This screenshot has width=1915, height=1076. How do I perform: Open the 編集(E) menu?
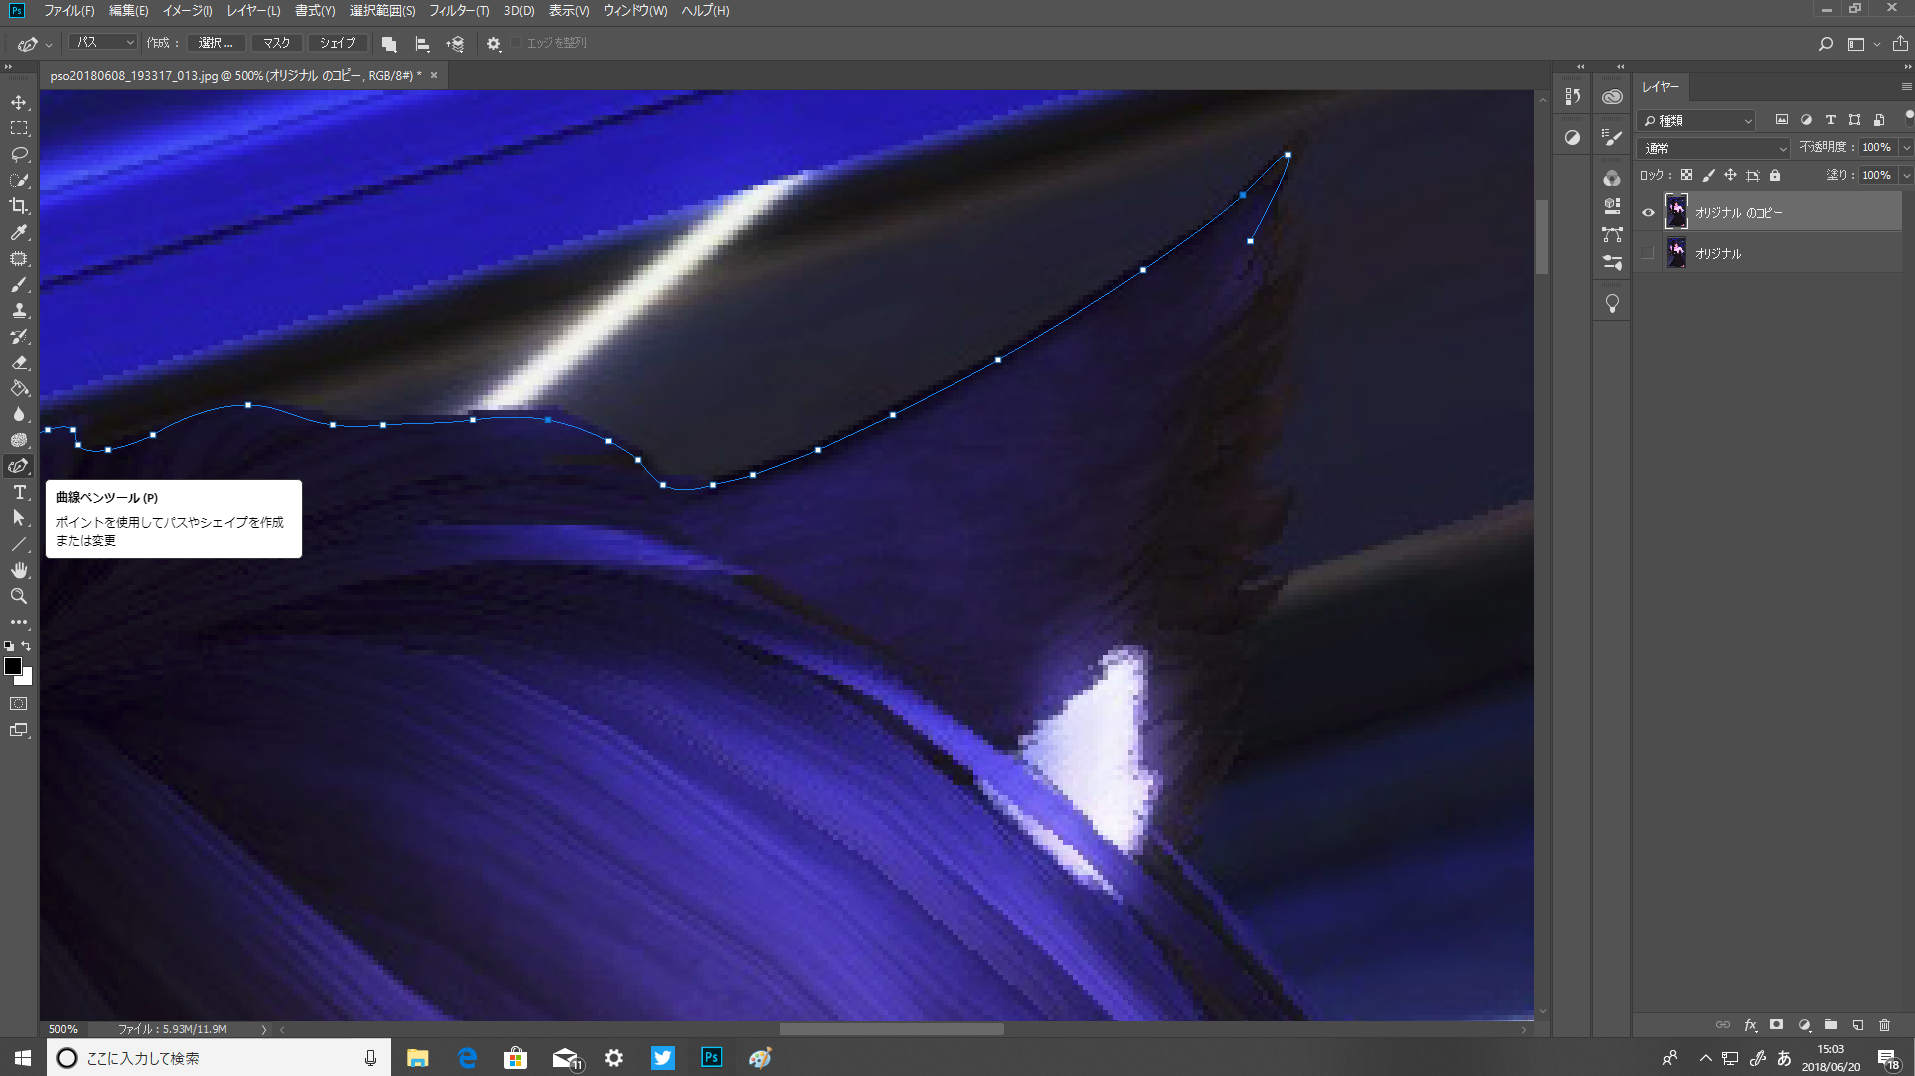[x=128, y=11]
